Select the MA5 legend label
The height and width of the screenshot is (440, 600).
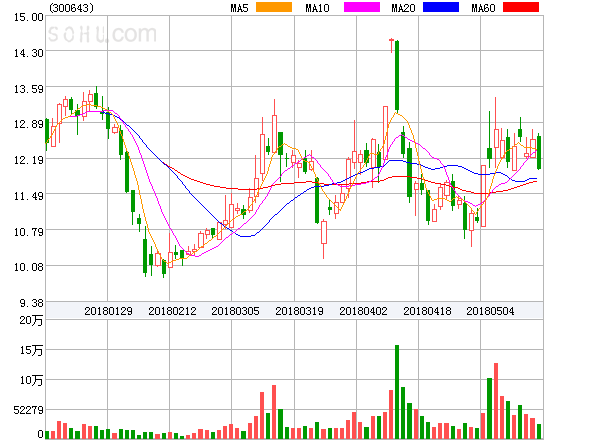(x=239, y=8)
